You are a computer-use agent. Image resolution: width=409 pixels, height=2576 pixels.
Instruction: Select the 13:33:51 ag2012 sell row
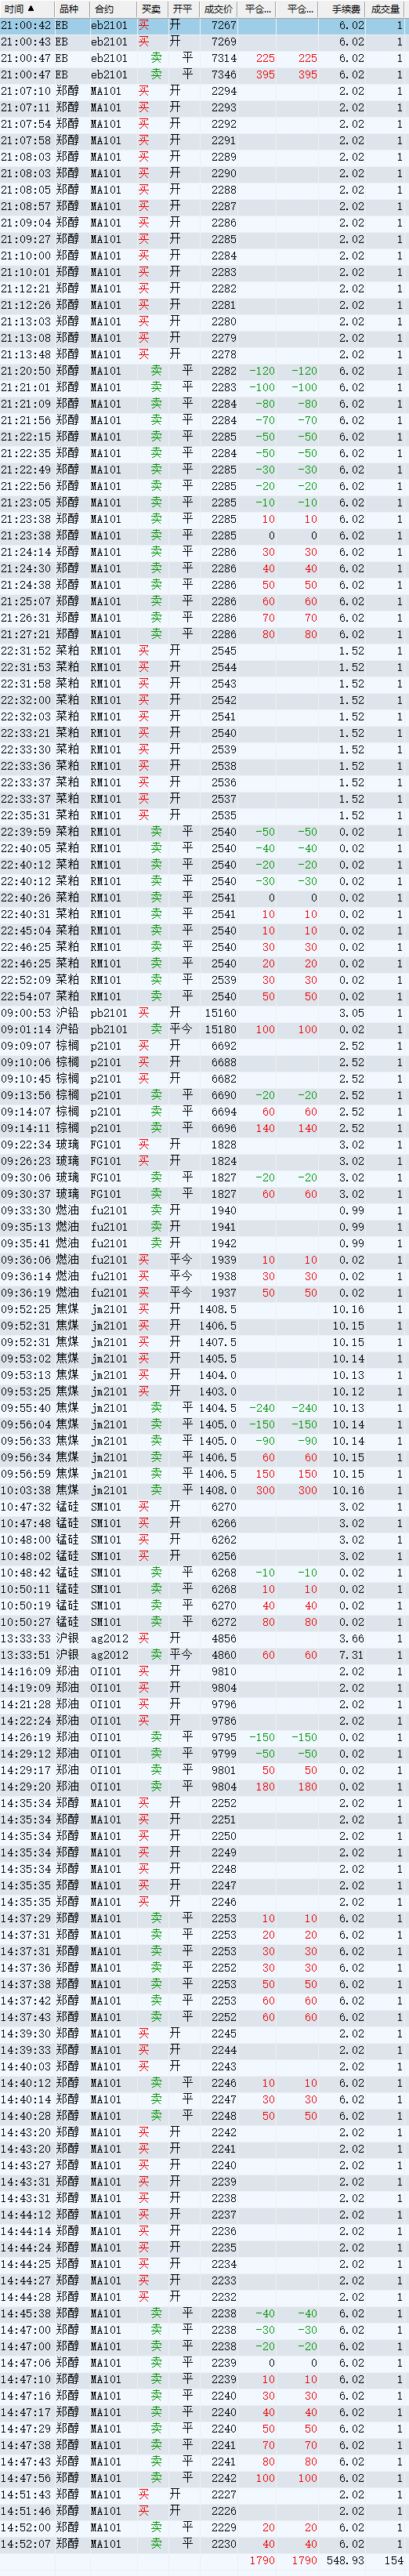coord(204,1654)
